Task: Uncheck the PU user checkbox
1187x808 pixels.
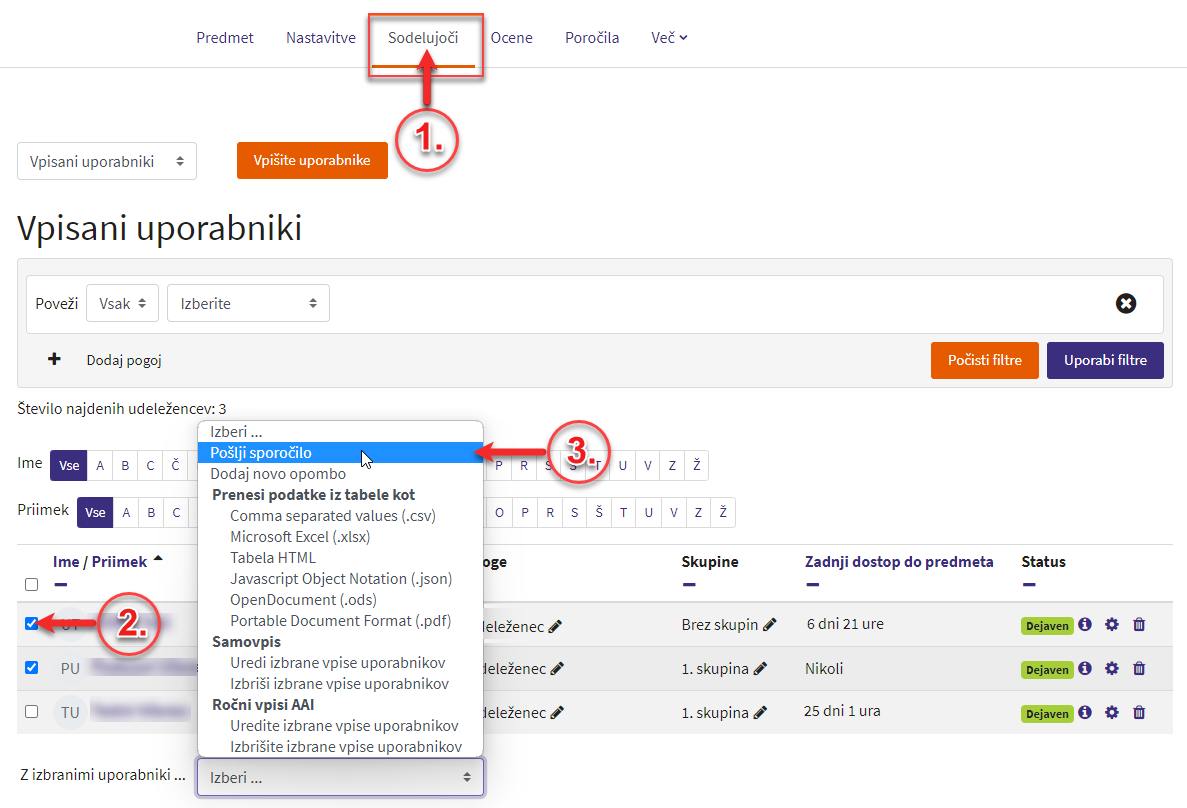Action: 32,667
